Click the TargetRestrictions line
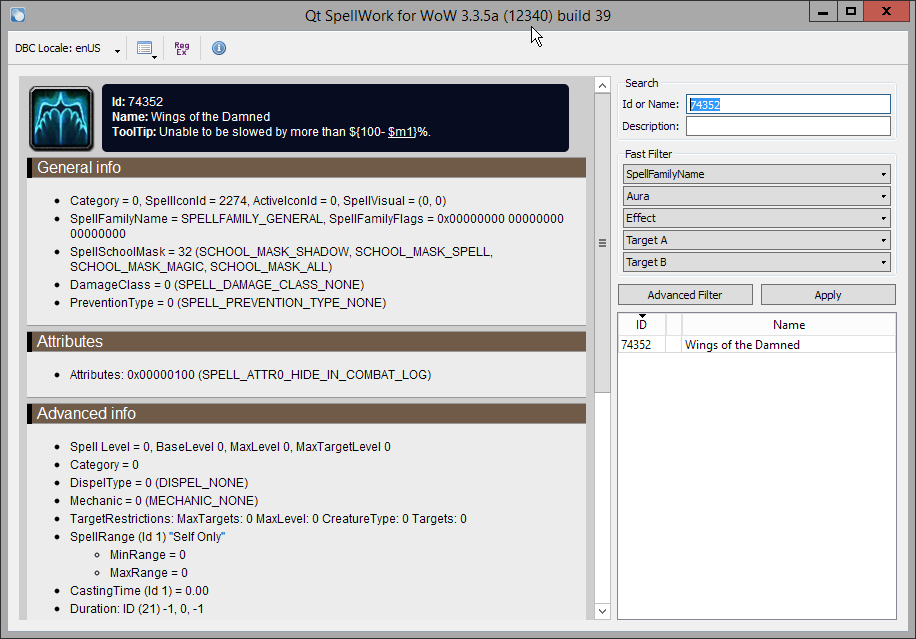 [x=268, y=519]
